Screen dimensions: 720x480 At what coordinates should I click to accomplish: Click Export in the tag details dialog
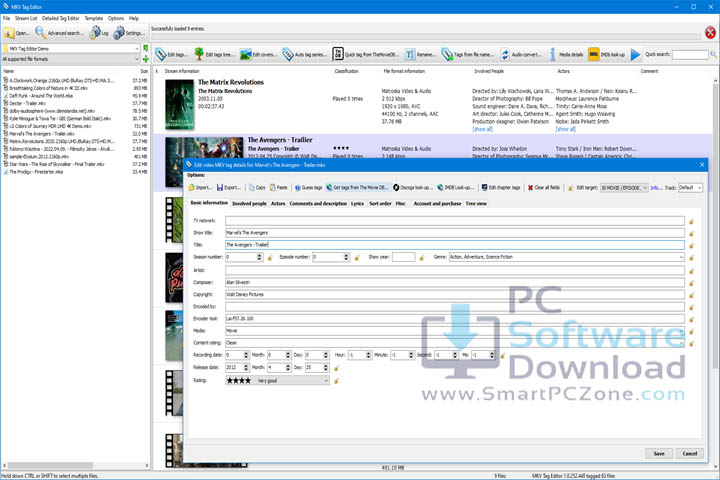click(x=229, y=187)
